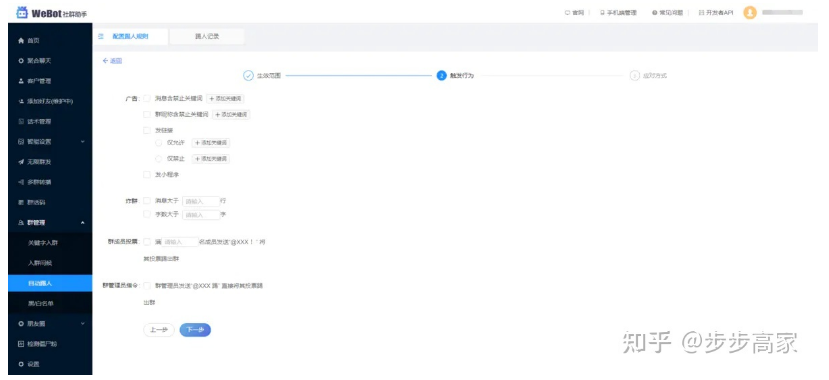829x380 pixels.
Task: Switch to the 踢人记录 tab
Action: [x=207, y=36]
